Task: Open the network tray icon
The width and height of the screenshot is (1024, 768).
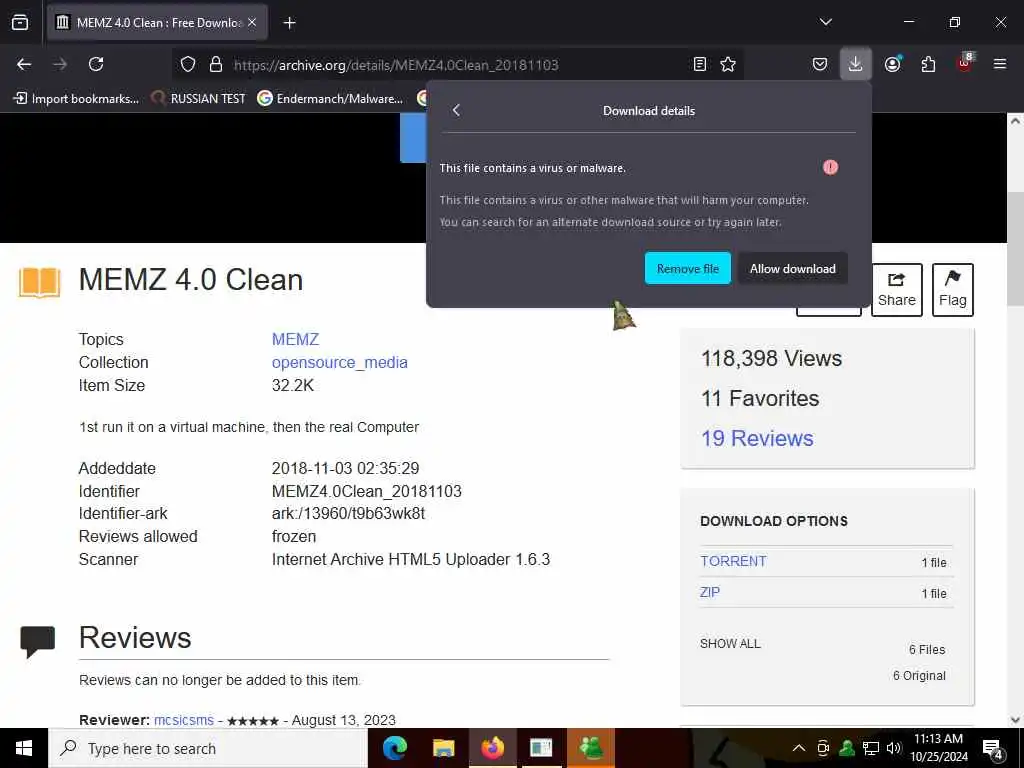Action: pos(871,748)
